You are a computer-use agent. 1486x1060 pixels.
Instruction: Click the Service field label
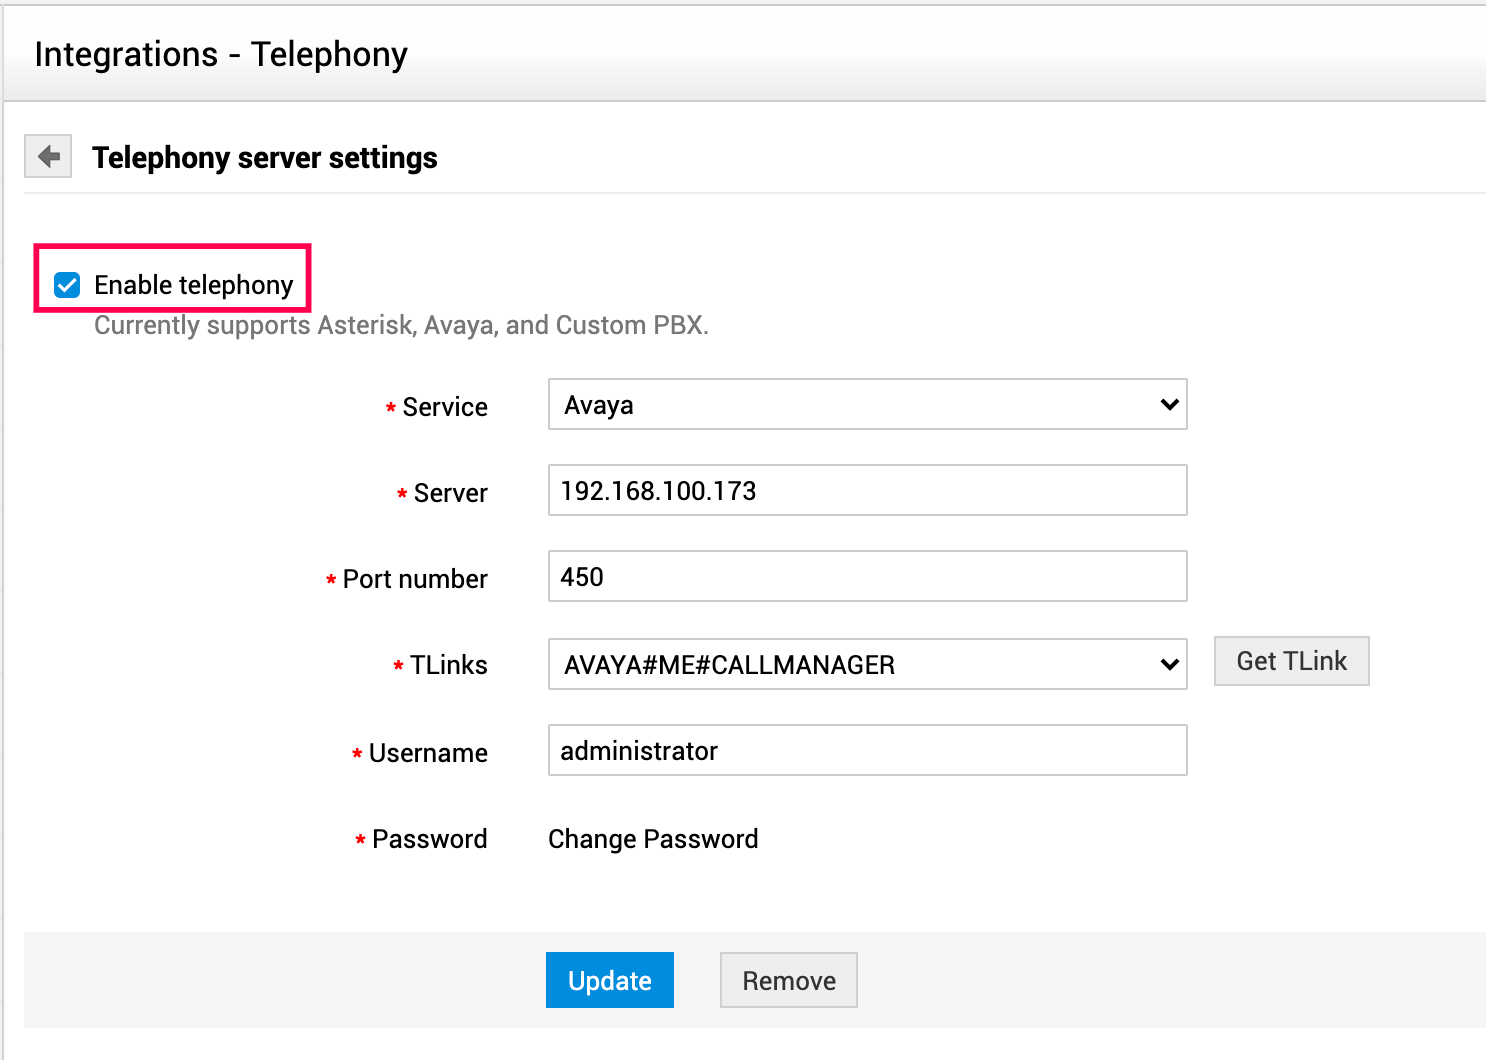coord(445,407)
